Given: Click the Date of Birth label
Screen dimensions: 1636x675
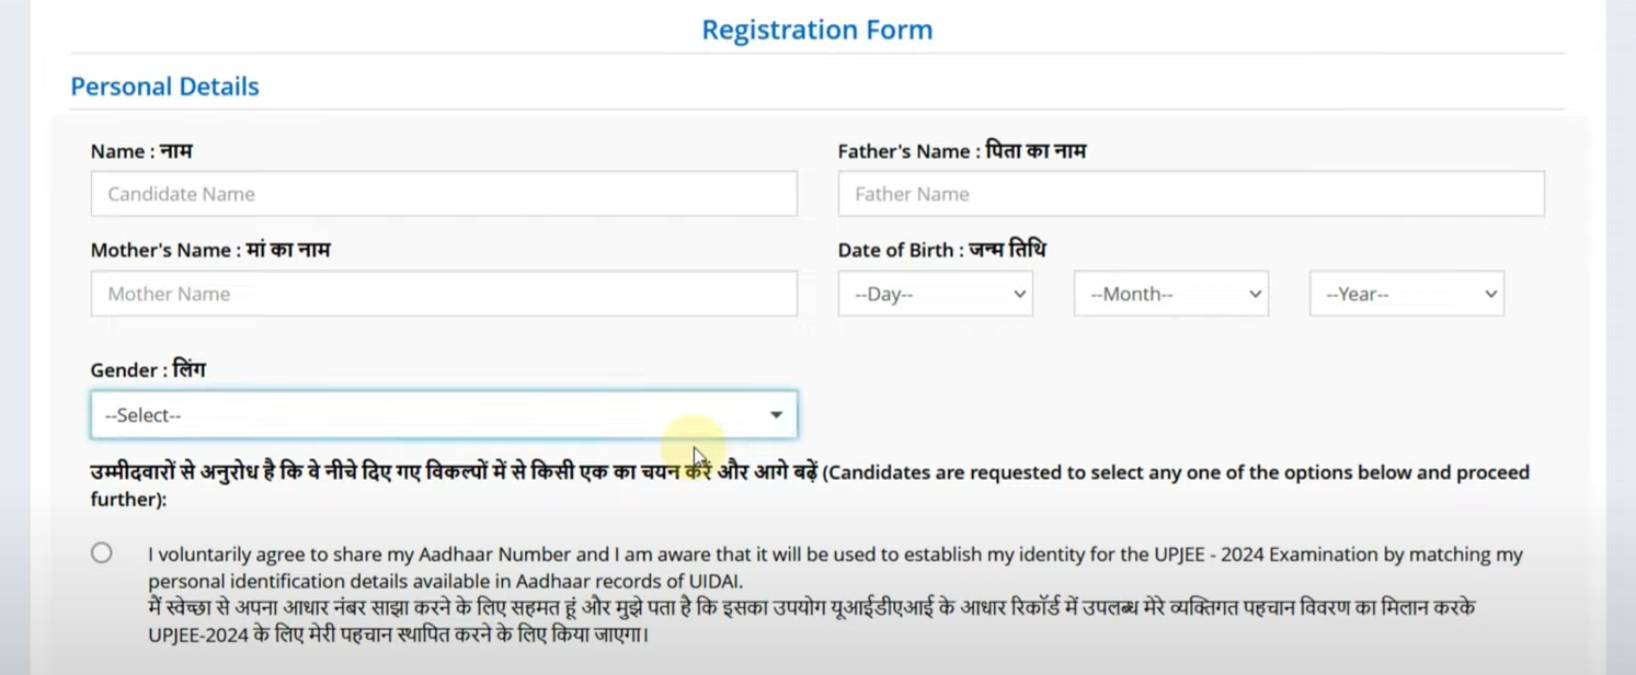Looking at the screenshot, I should pyautogui.click(x=941, y=250).
